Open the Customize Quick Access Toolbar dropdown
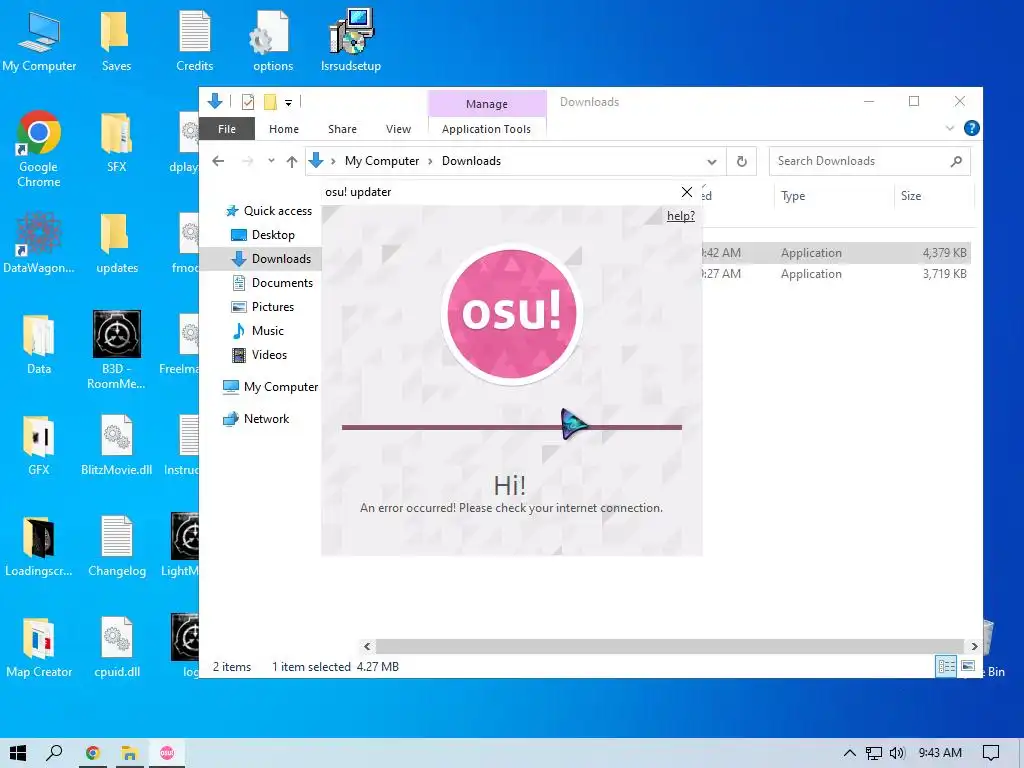The width and height of the screenshot is (1024, 768). click(x=288, y=103)
